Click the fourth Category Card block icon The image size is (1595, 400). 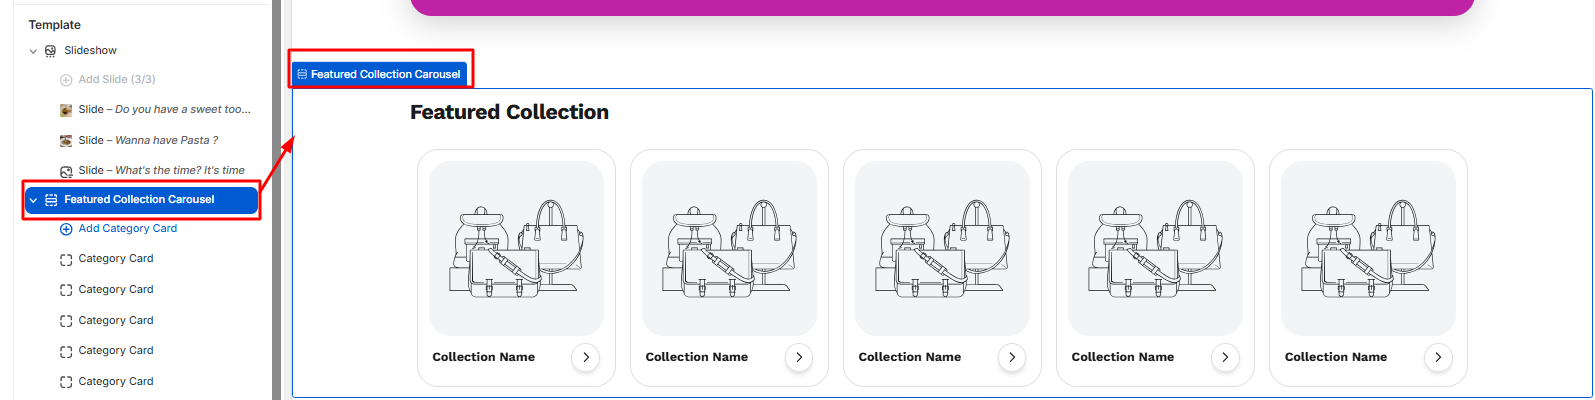(x=66, y=351)
